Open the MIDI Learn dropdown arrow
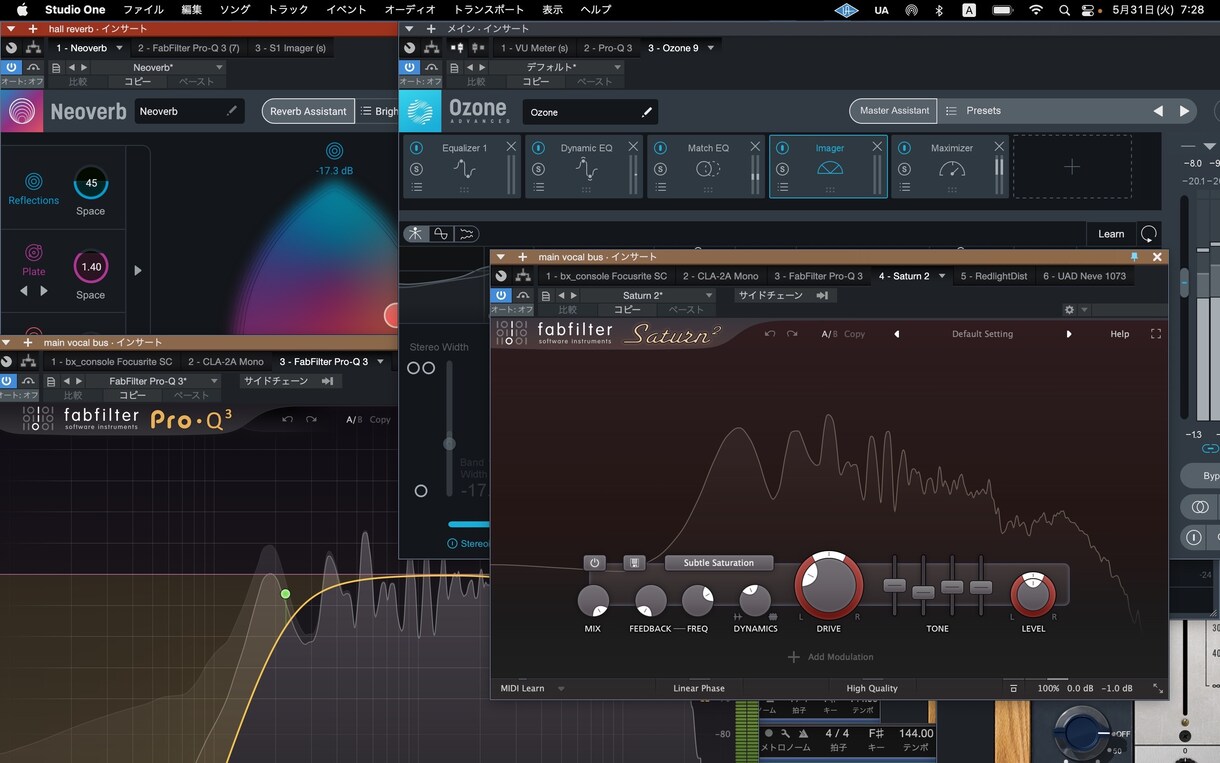Image resolution: width=1220 pixels, height=763 pixels. coord(561,689)
